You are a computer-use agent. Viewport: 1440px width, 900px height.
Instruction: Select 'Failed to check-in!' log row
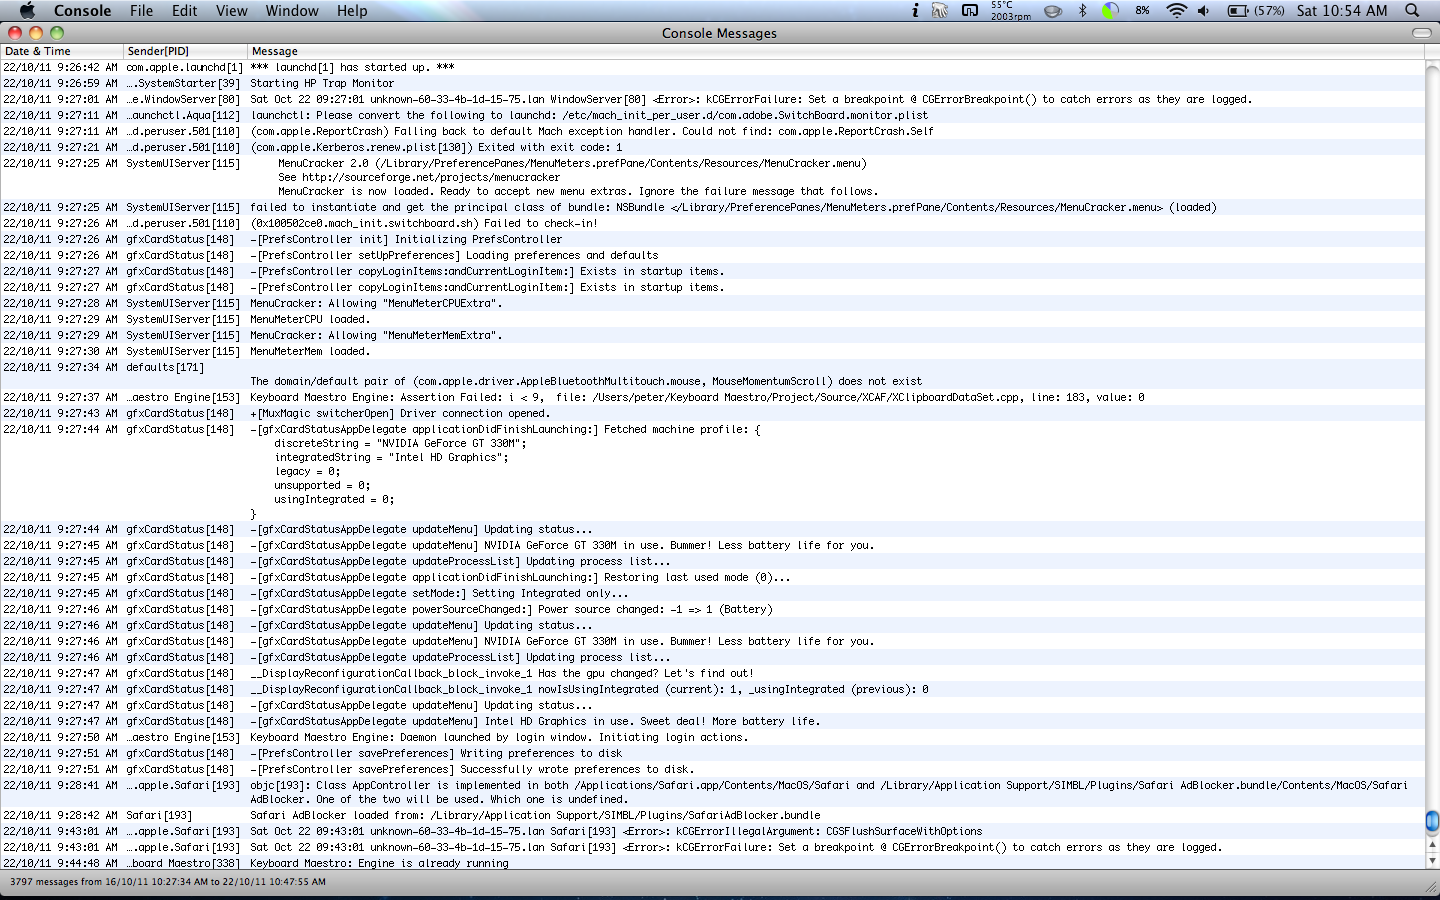712,223
